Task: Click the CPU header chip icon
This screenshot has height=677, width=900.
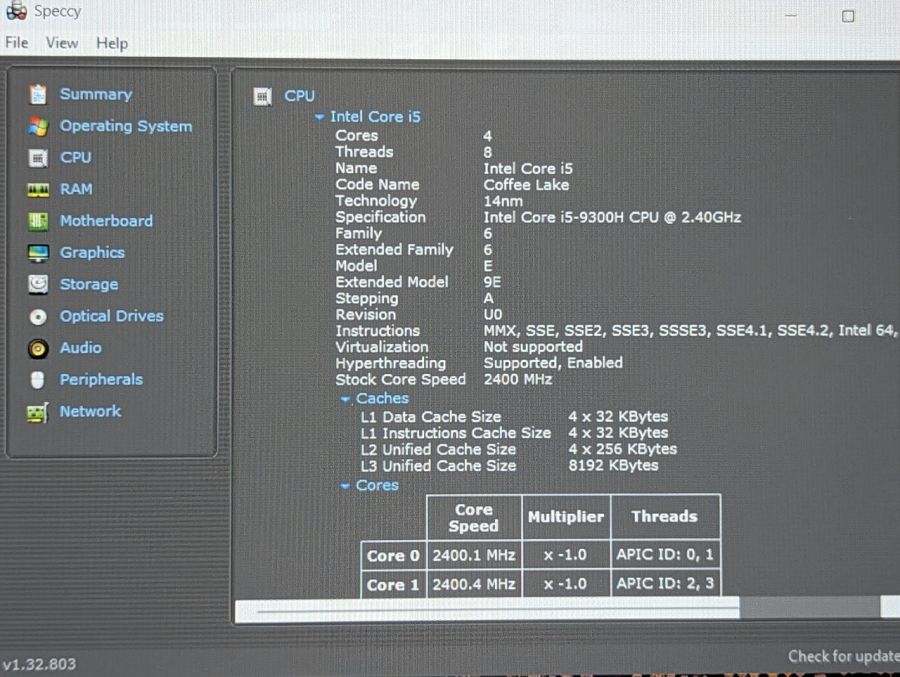Action: pyautogui.click(x=262, y=96)
